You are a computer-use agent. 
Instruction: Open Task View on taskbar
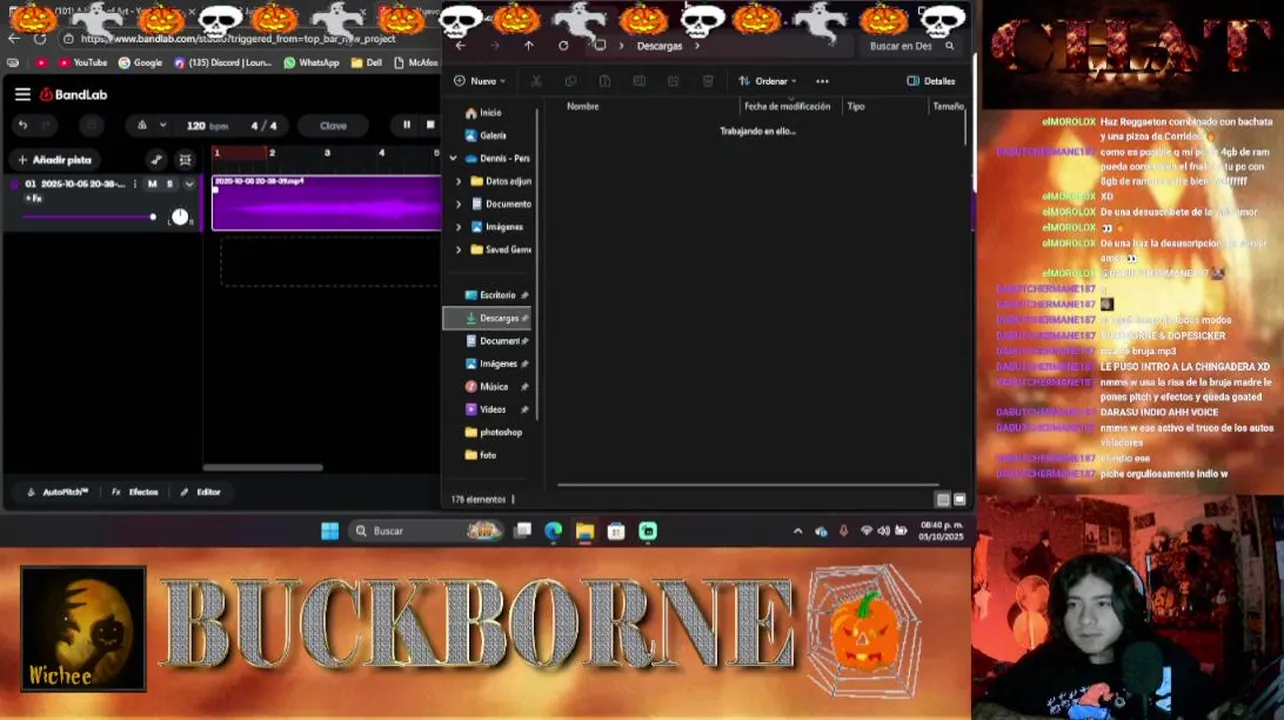(522, 531)
